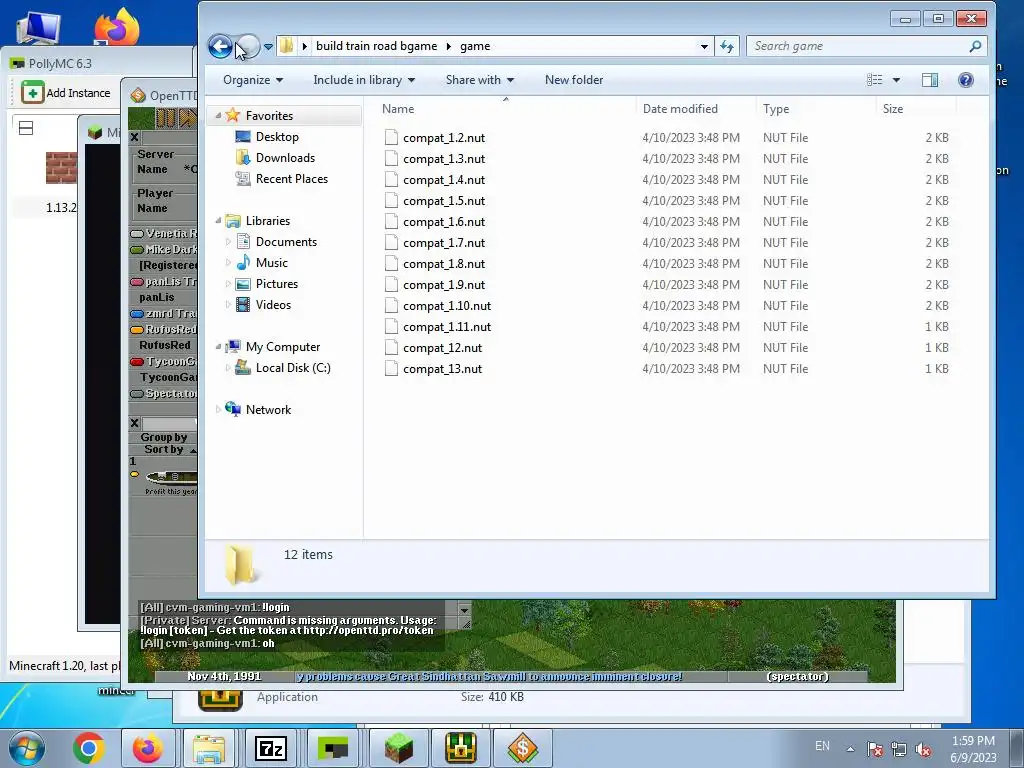Go back in Explorer navigation
Screen dimensions: 1024x768
tap(220, 46)
